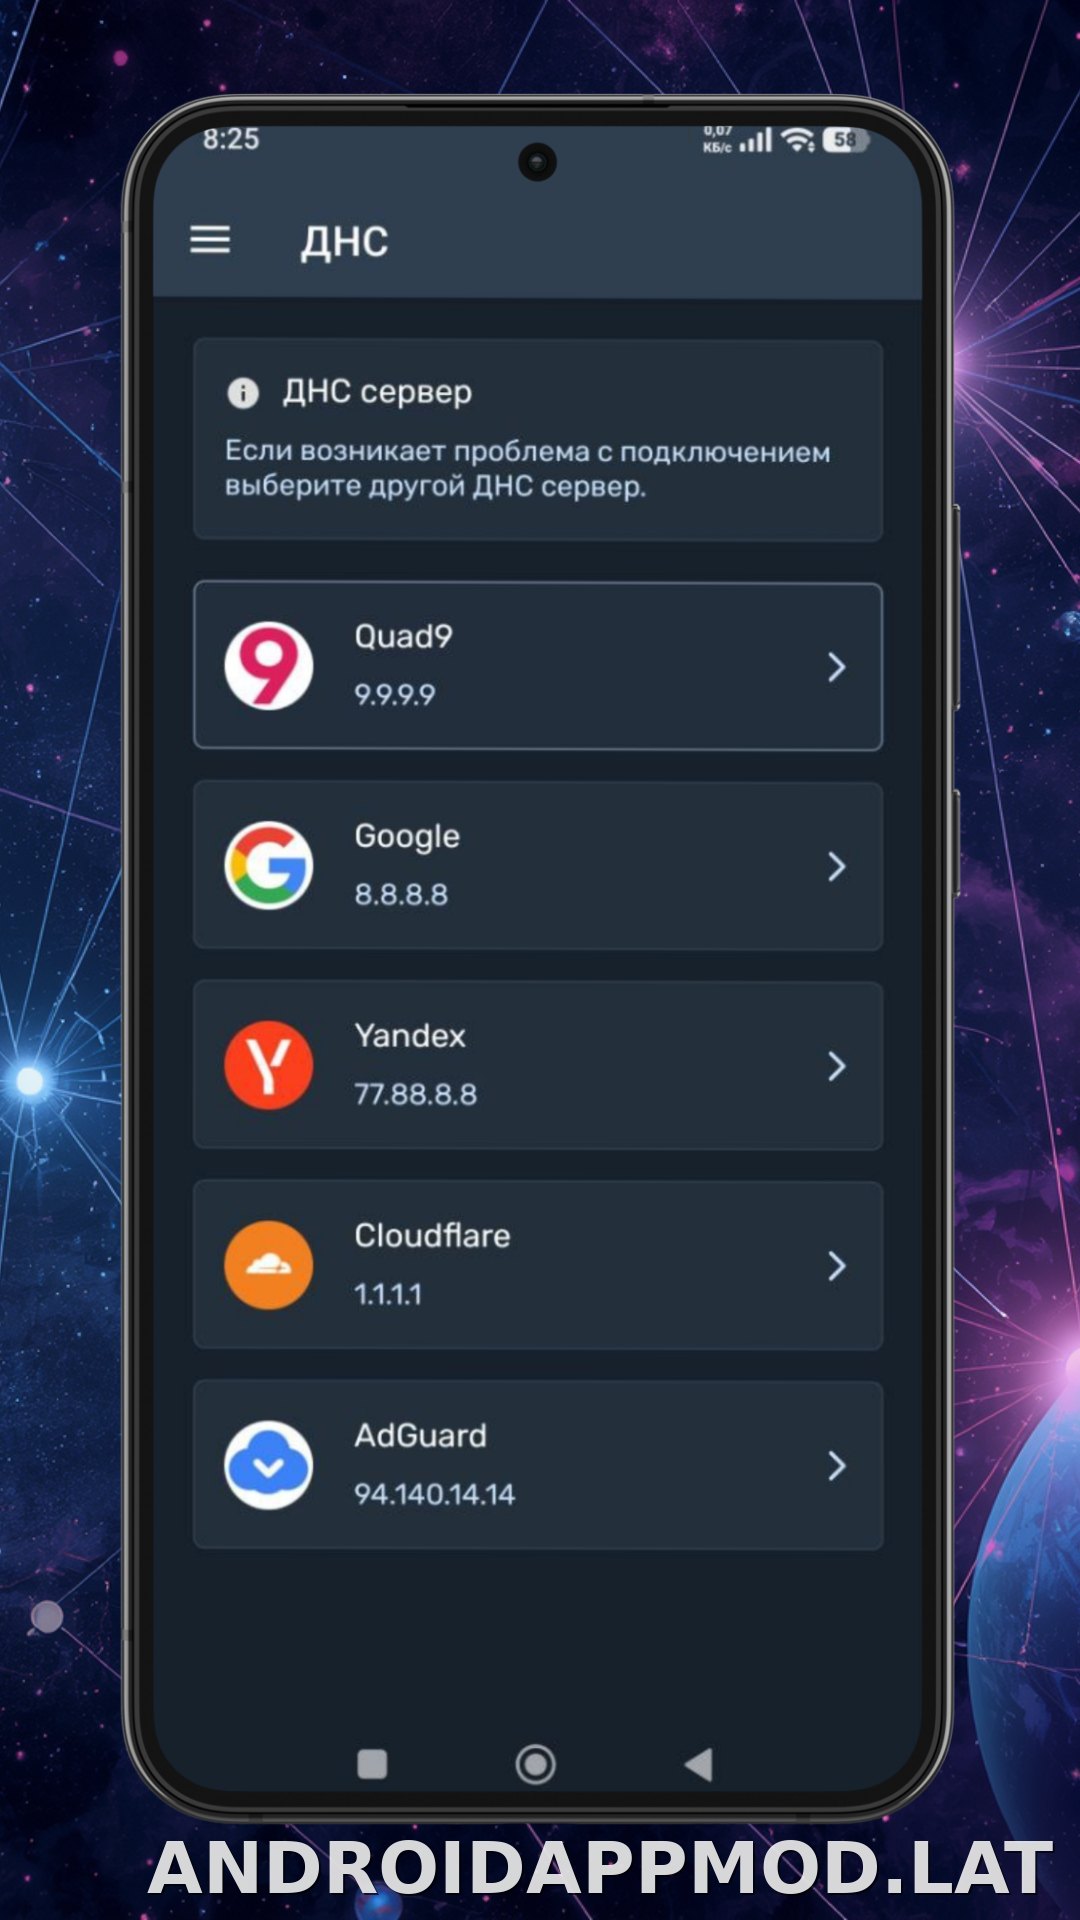Viewport: 1080px width, 1920px height.
Task: Select Cloudflare 1.1.1.1 DNS server entry
Action: tap(538, 1266)
